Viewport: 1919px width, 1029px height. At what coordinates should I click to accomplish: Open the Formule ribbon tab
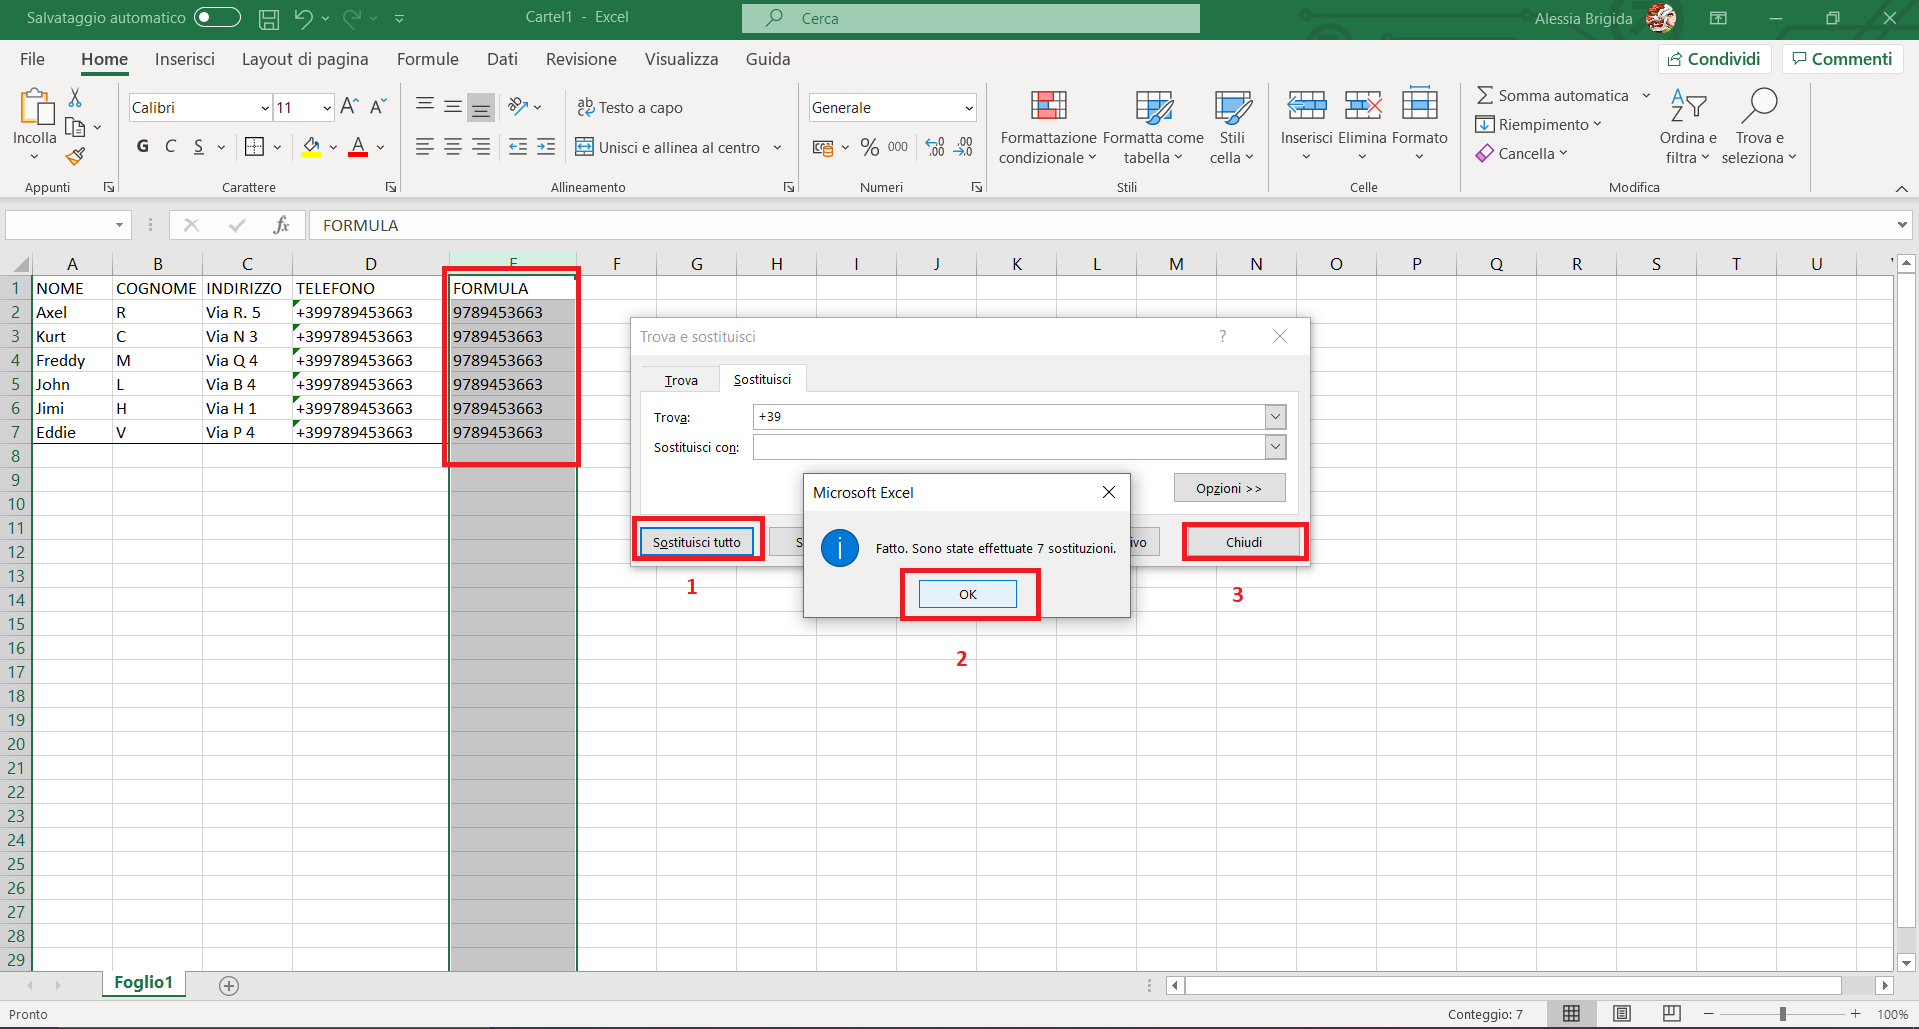pyautogui.click(x=427, y=59)
